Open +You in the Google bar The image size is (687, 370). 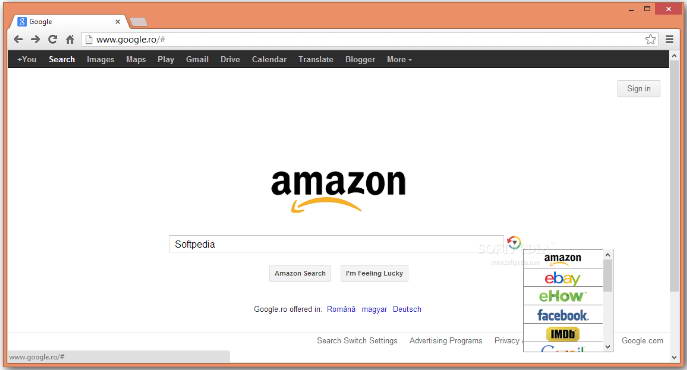pyautogui.click(x=27, y=59)
